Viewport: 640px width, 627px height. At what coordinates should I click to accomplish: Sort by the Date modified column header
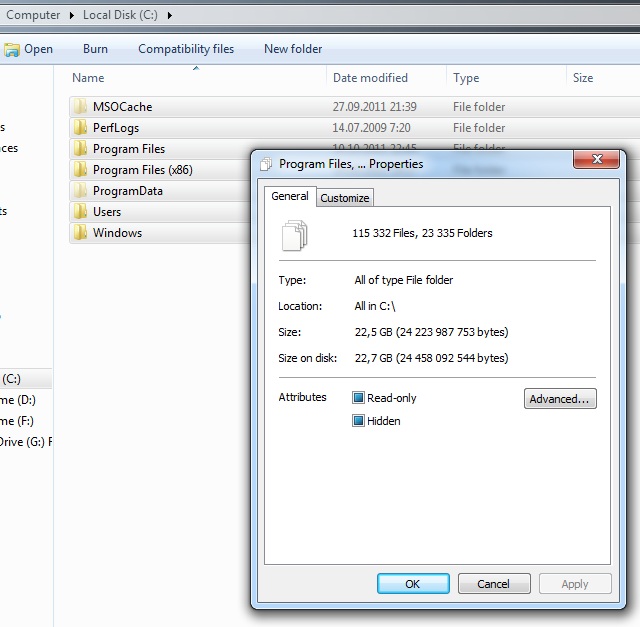pos(370,78)
